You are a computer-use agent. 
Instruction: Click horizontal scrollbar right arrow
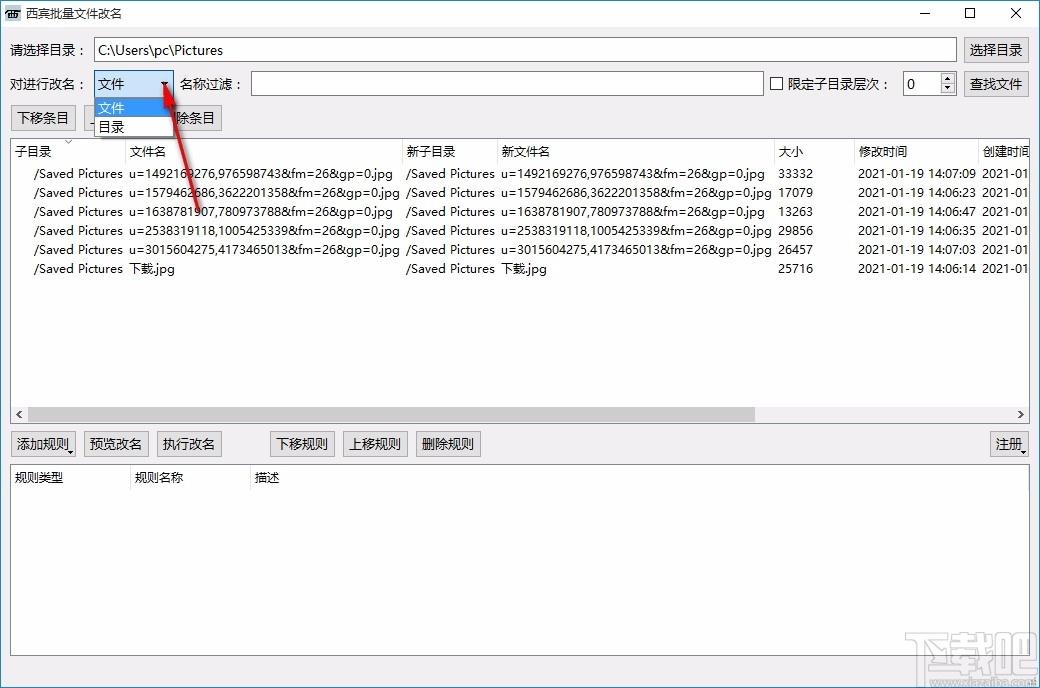1021,415
